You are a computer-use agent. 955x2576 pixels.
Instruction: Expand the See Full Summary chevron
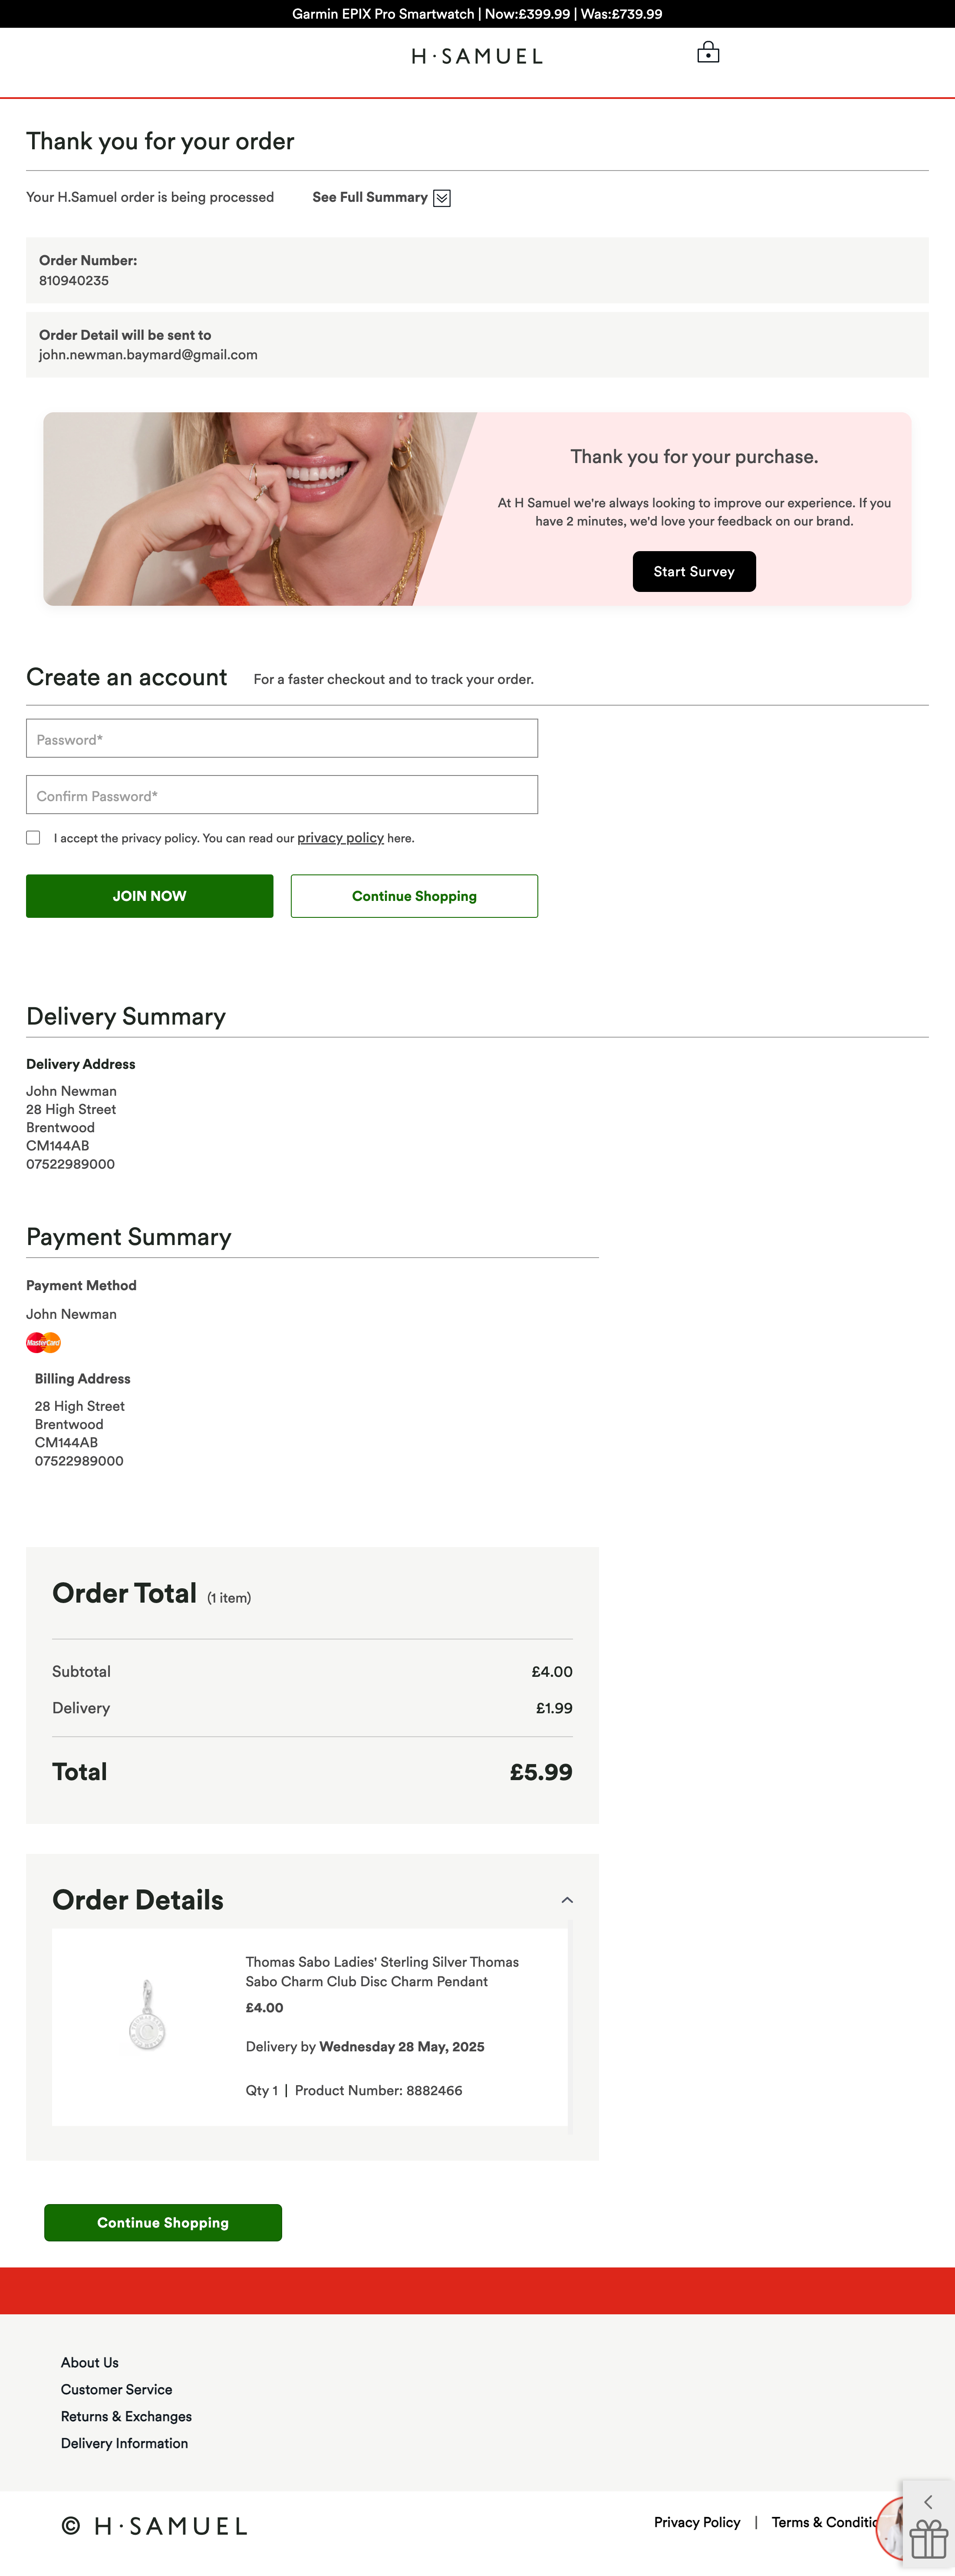click(x=442, y=198)
